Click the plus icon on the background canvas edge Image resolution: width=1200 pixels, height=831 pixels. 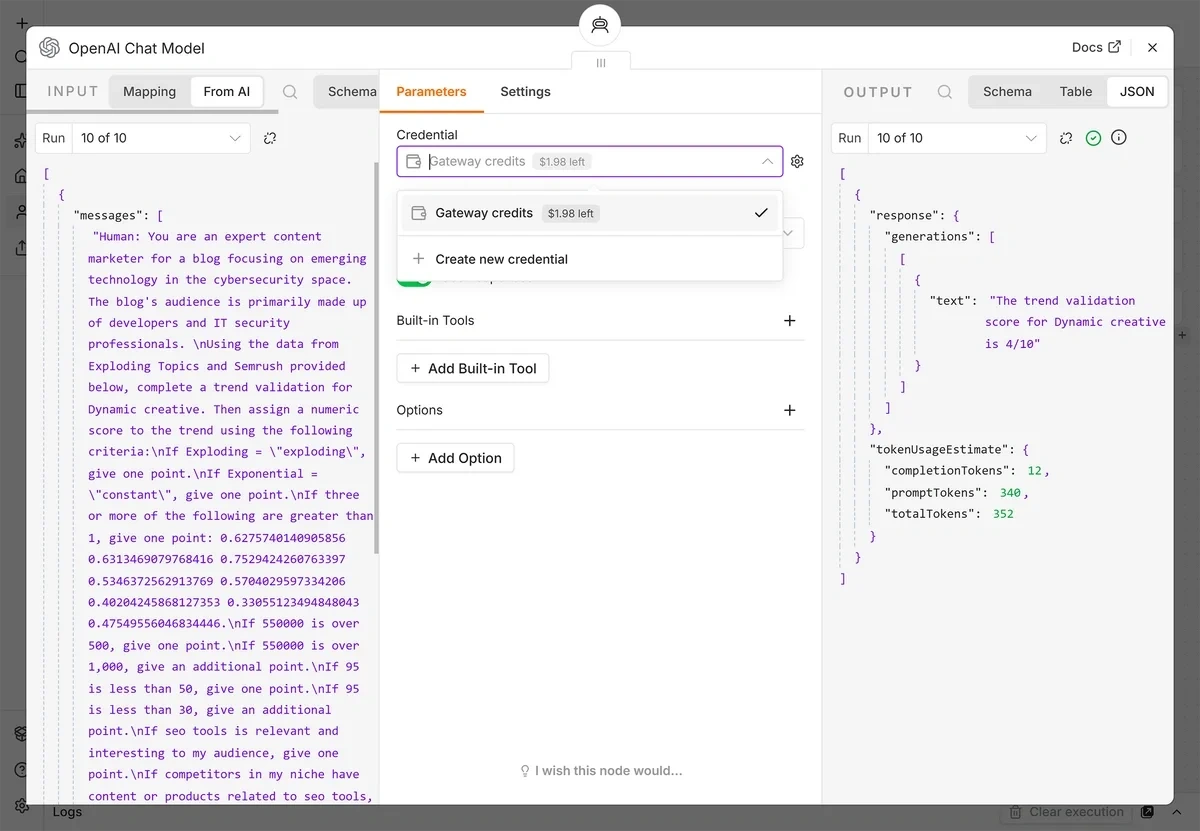click(1183, 335)
